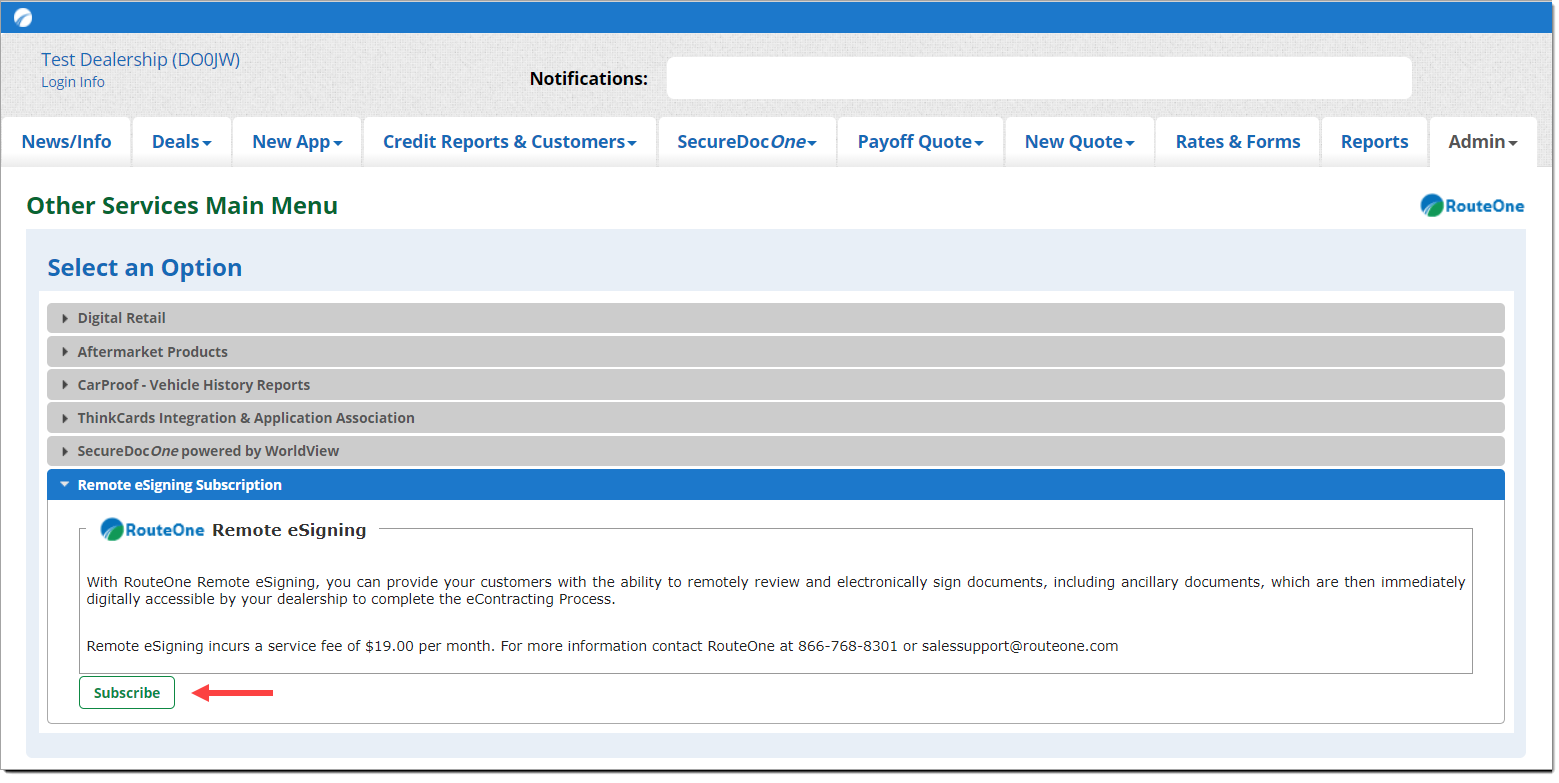Click the RouteOne logo beside the page title
Image resolution: width=1559 pixels, height=783 pixels.
(x=1472, y=206)
